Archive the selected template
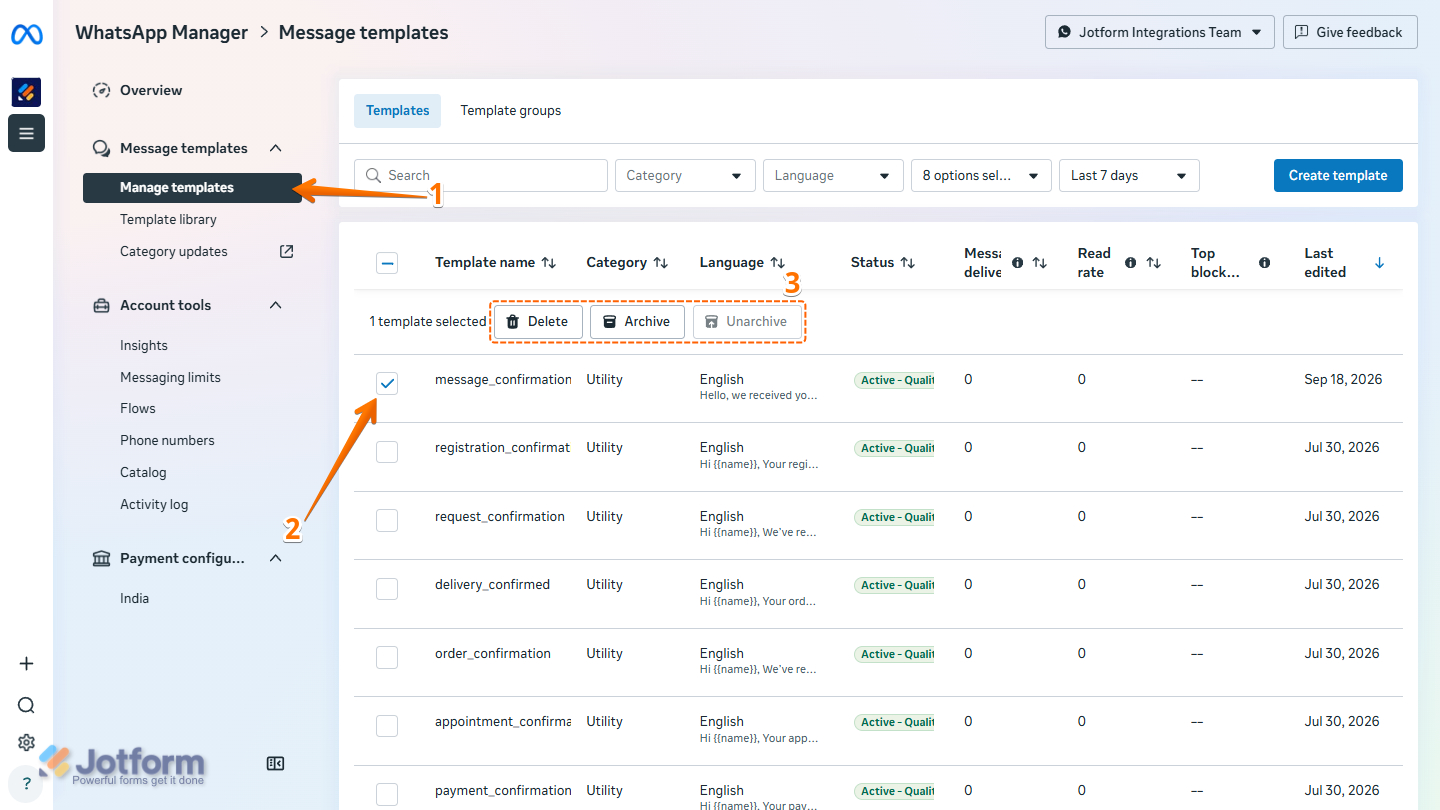 point(637,322)
